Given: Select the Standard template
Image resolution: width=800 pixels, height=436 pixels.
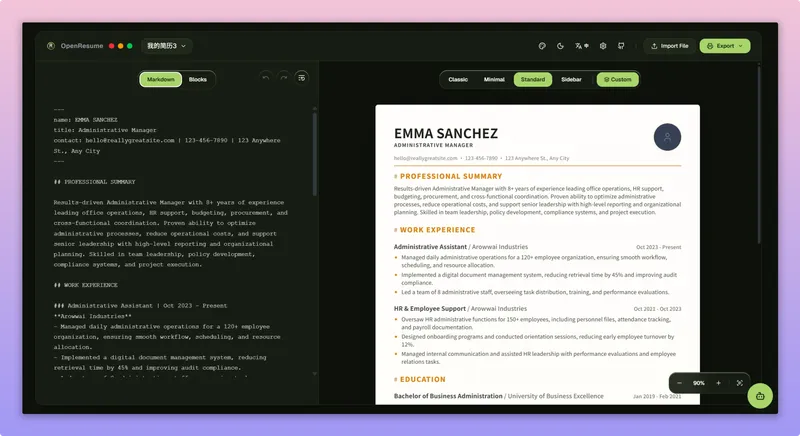Looking at the screenshot, I should coord(533,80).
